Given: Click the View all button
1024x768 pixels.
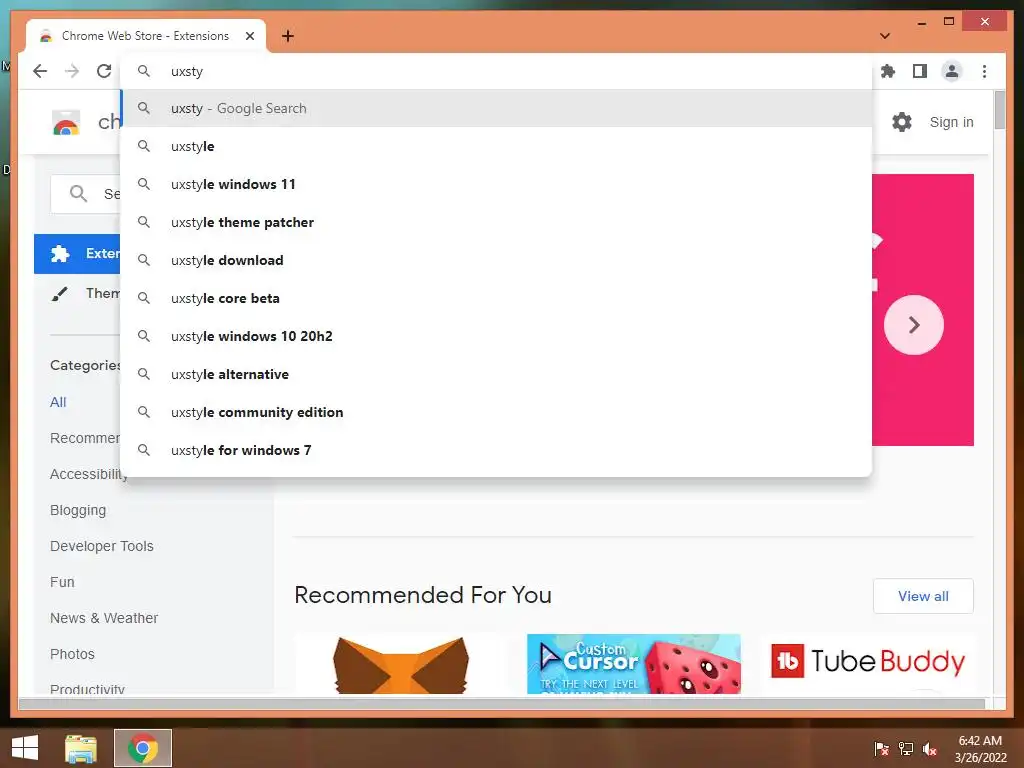Looking at the screenshot, I should (923, 596).
